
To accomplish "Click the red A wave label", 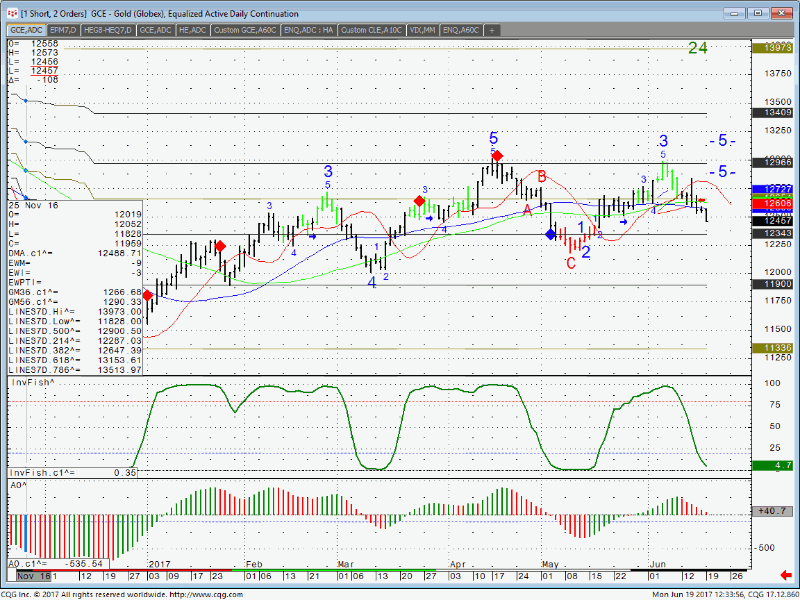I will (x=528, y=210).
